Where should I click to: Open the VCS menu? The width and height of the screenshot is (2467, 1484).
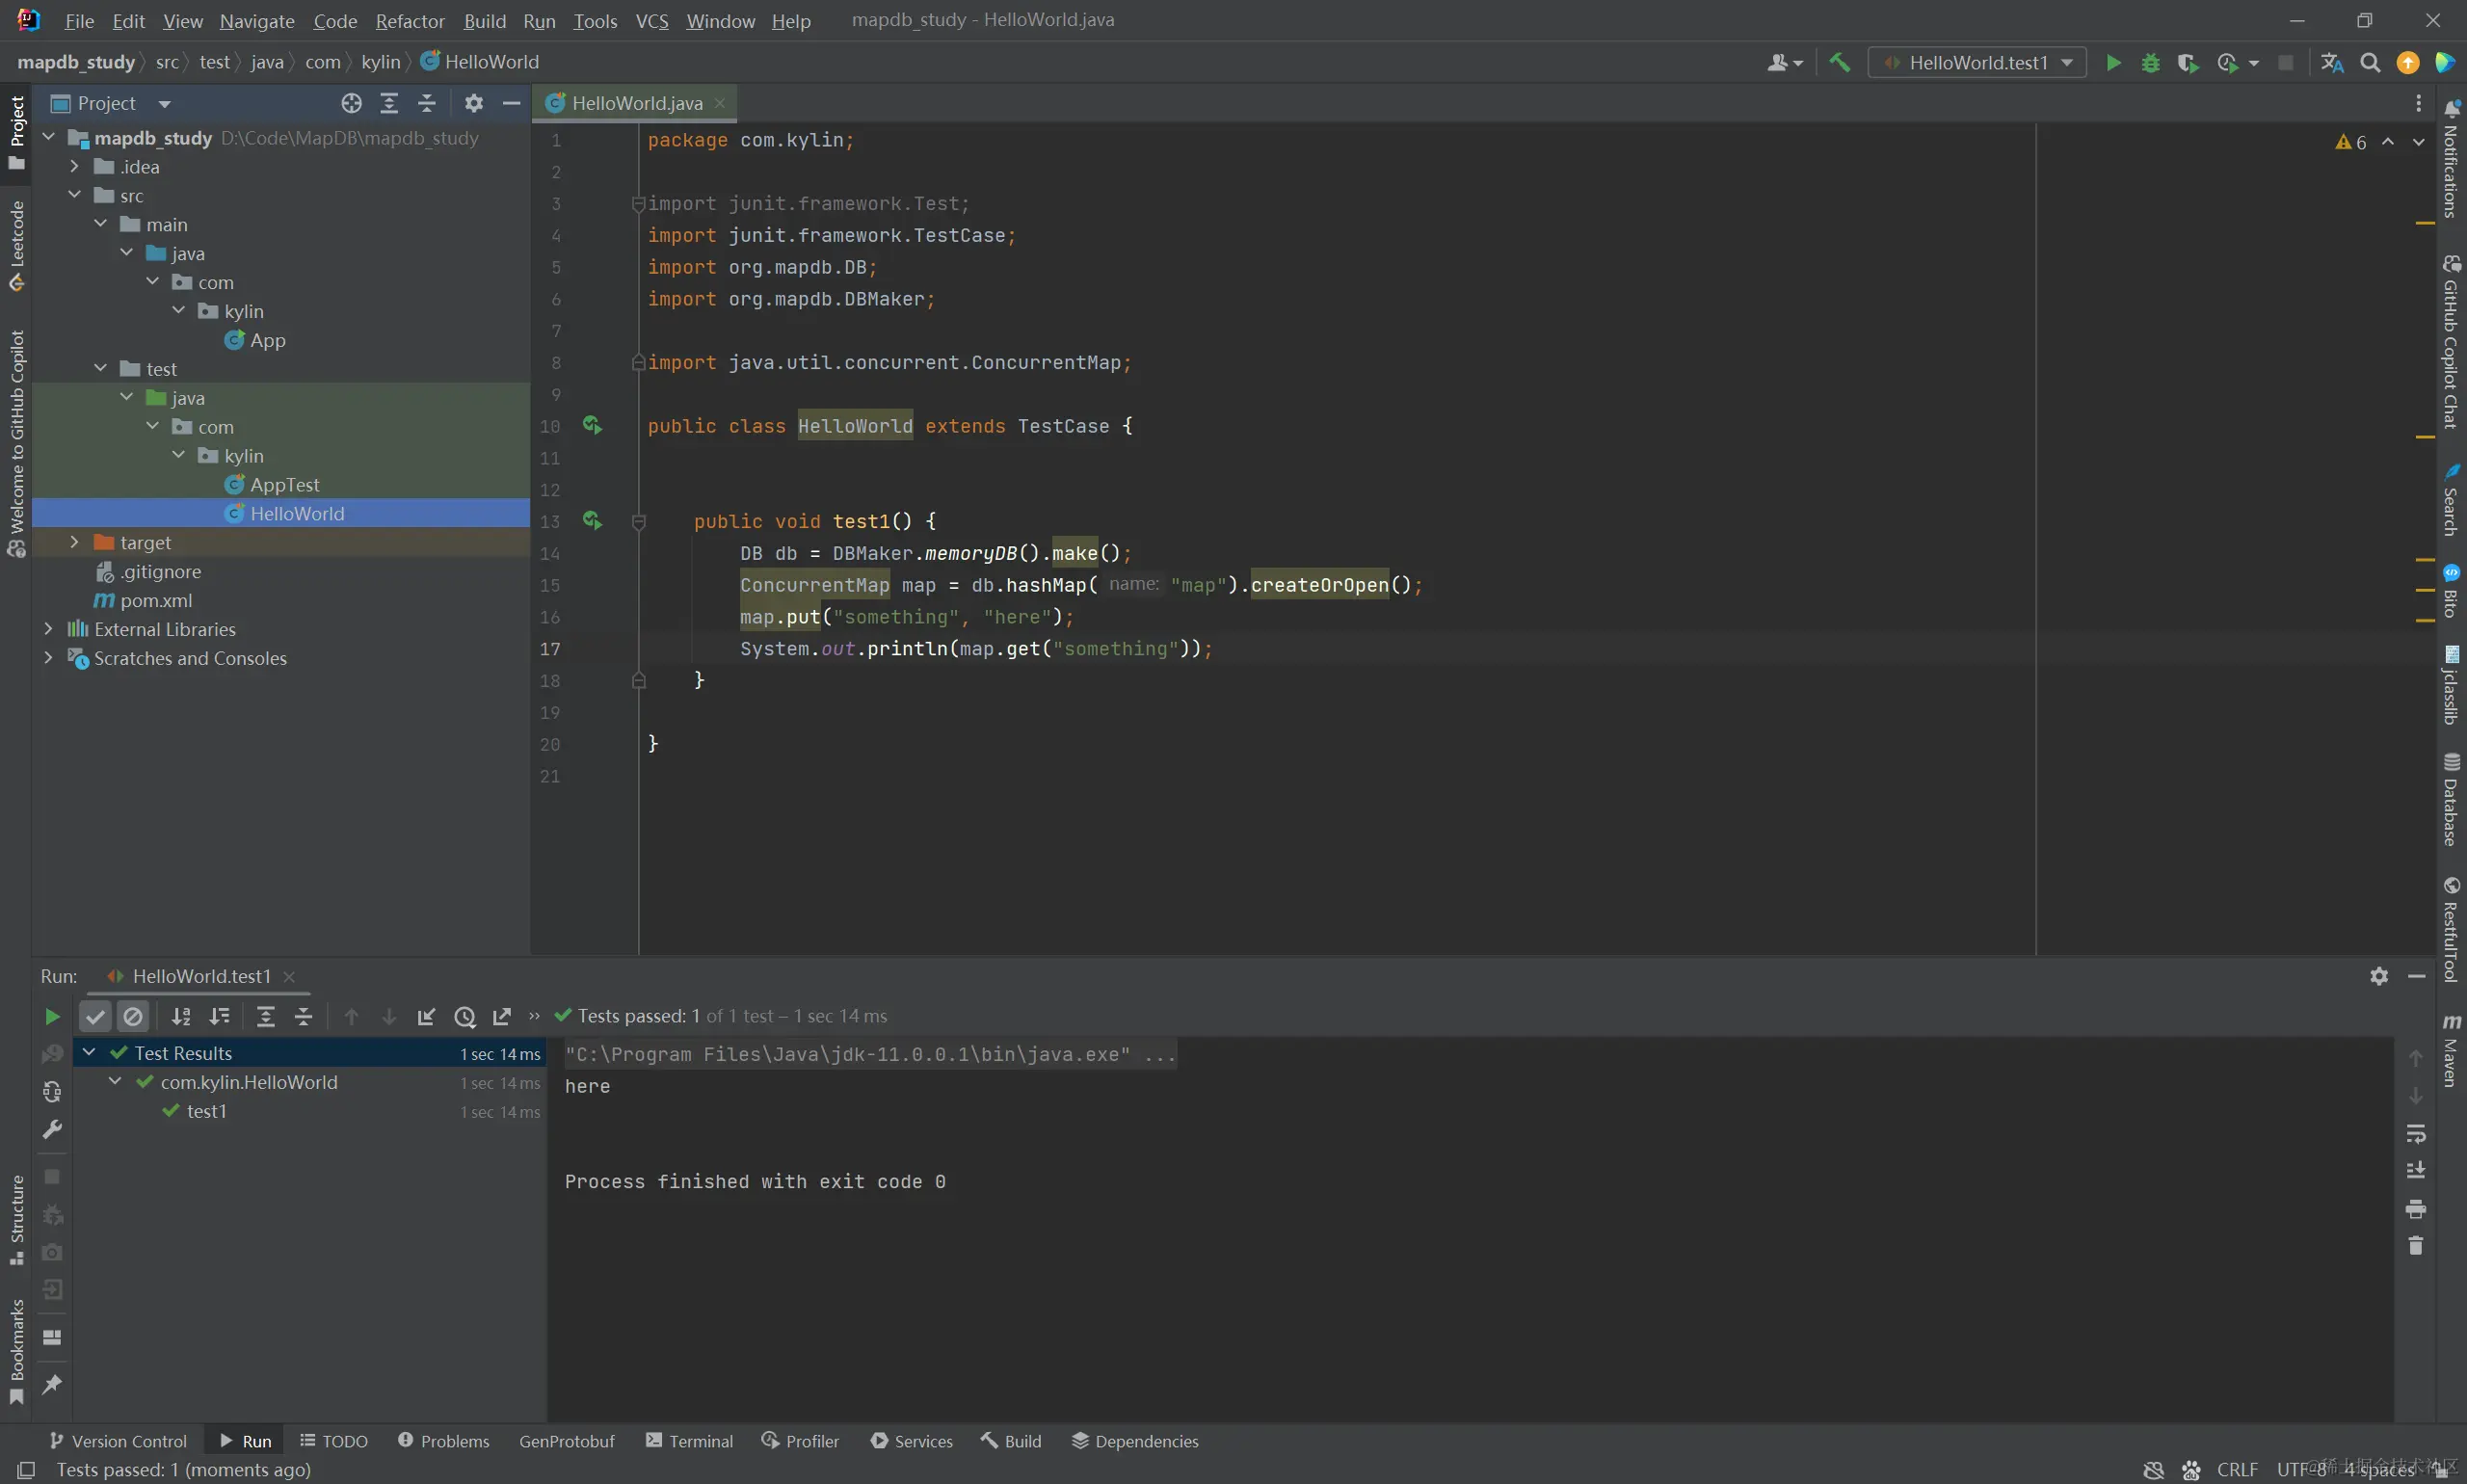coord(652,21)
